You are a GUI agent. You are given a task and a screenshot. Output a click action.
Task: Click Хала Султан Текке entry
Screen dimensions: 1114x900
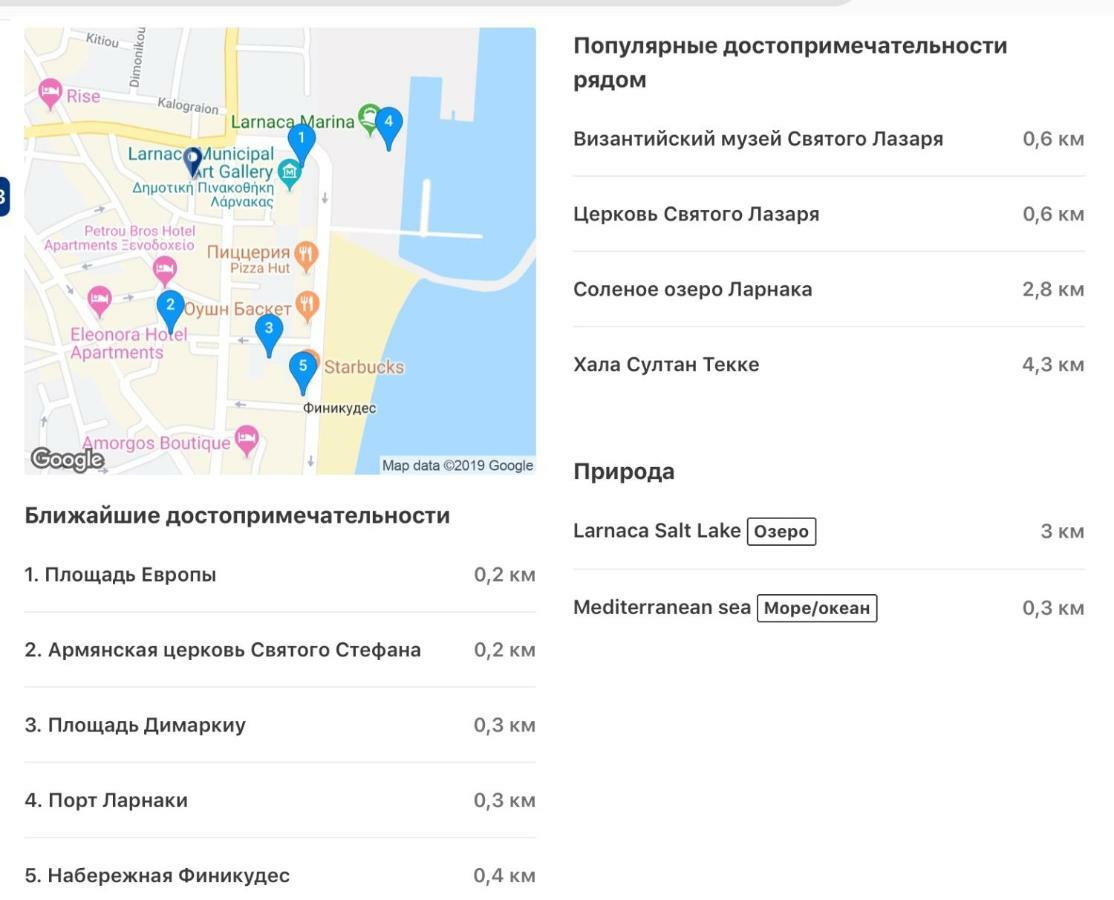[x=828, y=364]
